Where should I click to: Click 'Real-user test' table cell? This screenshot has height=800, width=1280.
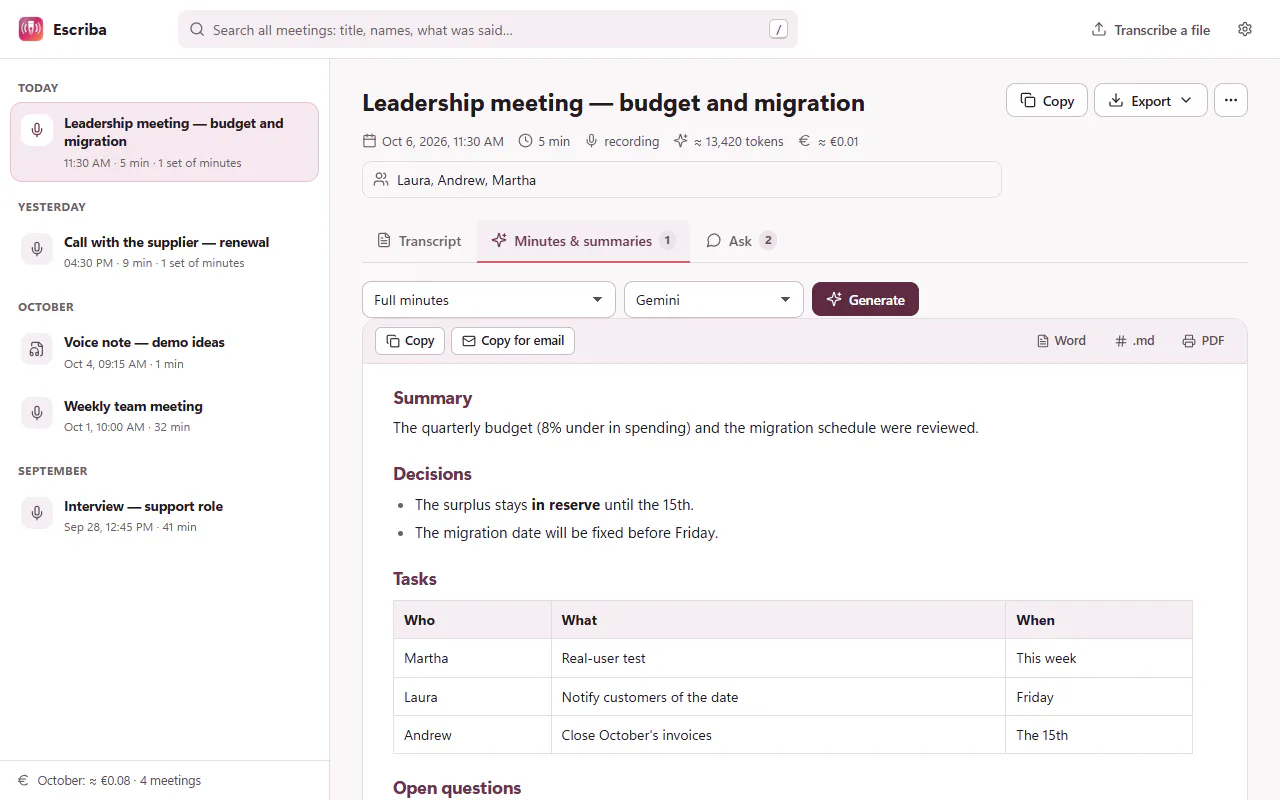pyautogui.click(x=778, y=658)
